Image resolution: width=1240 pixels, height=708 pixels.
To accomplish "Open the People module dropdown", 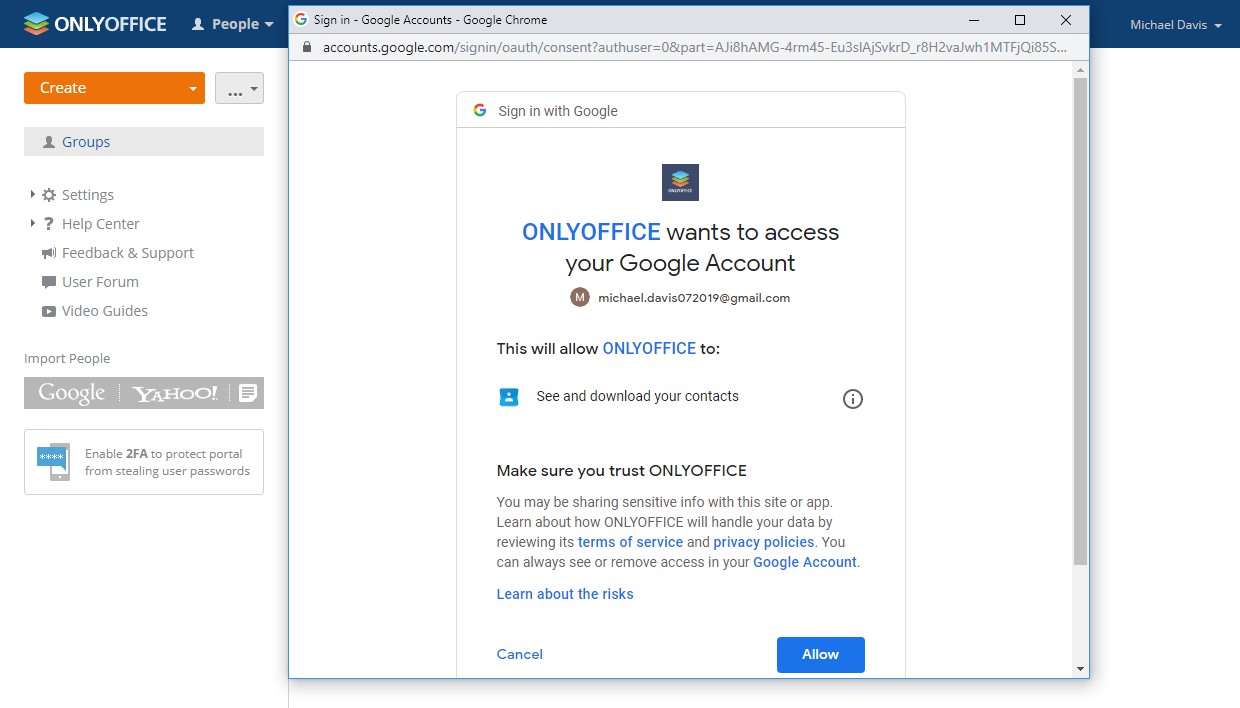I will tap(232, 24).
